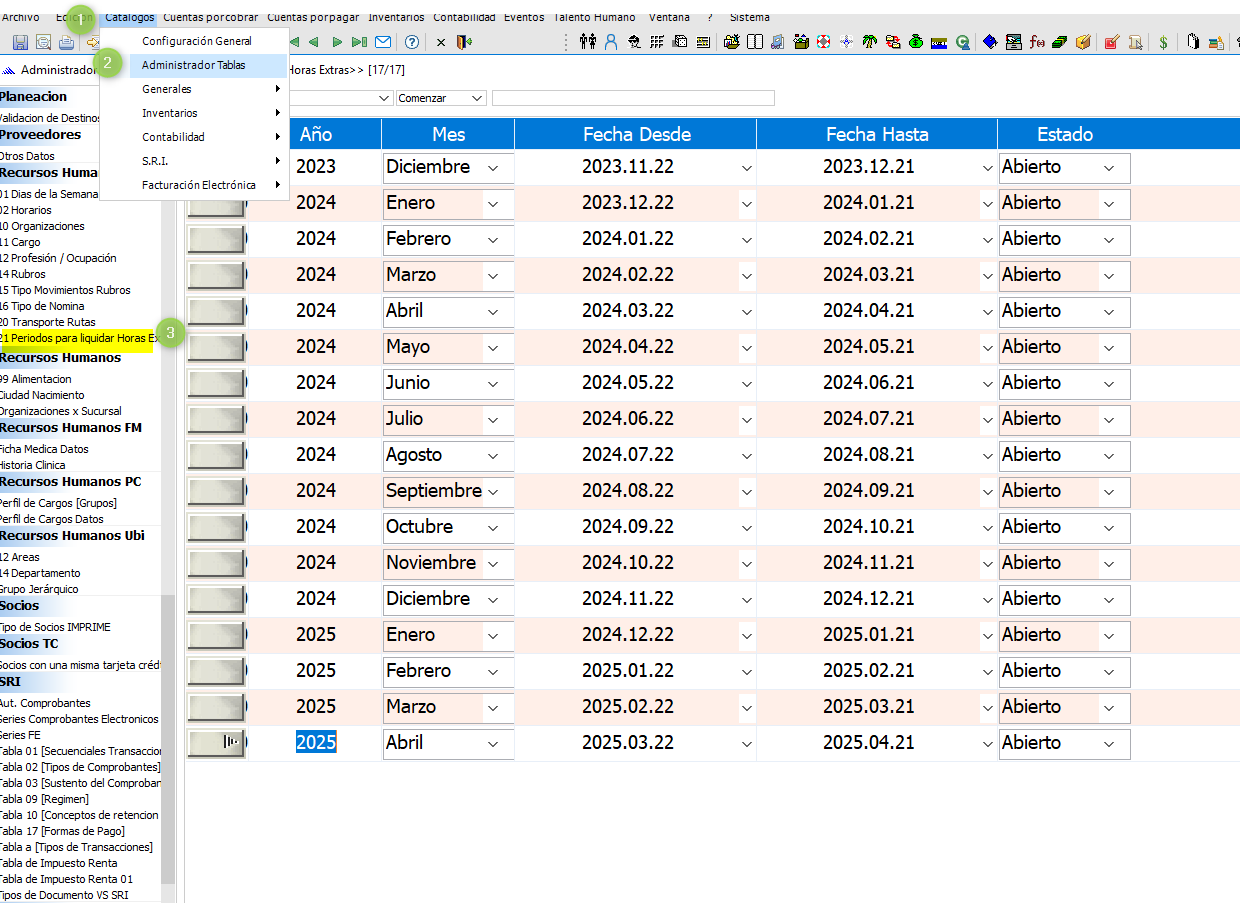Click the search text field beside Comenzar

coord(632,98)
